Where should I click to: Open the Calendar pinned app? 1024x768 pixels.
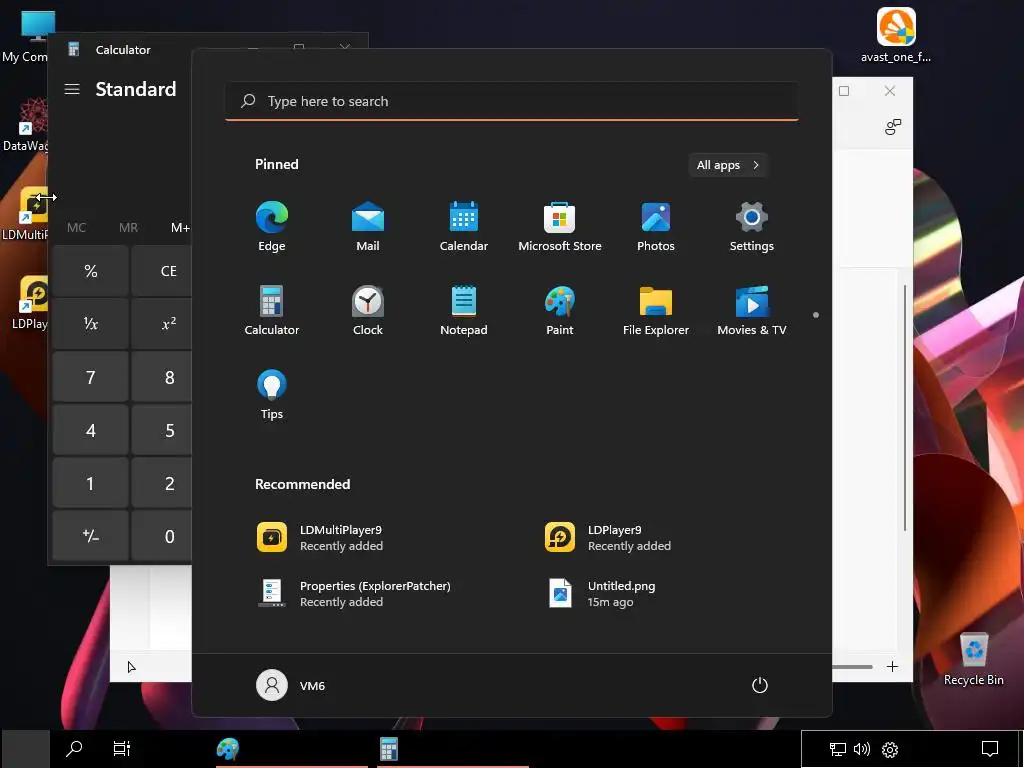point(464,226)
